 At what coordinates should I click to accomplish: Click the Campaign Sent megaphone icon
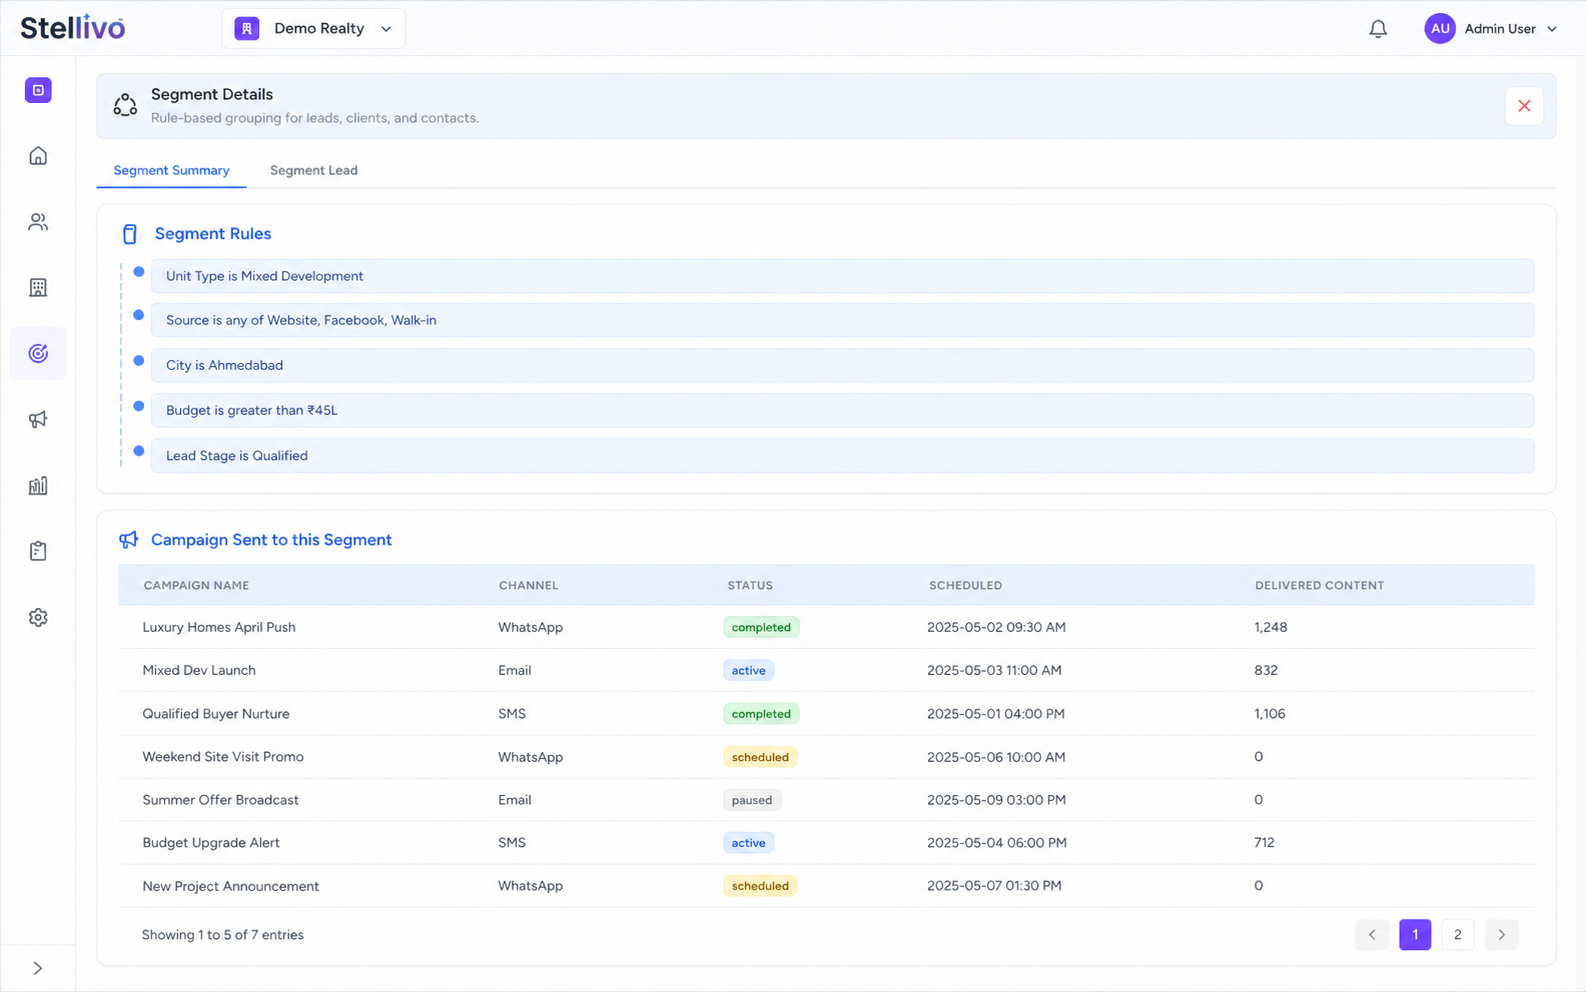[129, 540]
